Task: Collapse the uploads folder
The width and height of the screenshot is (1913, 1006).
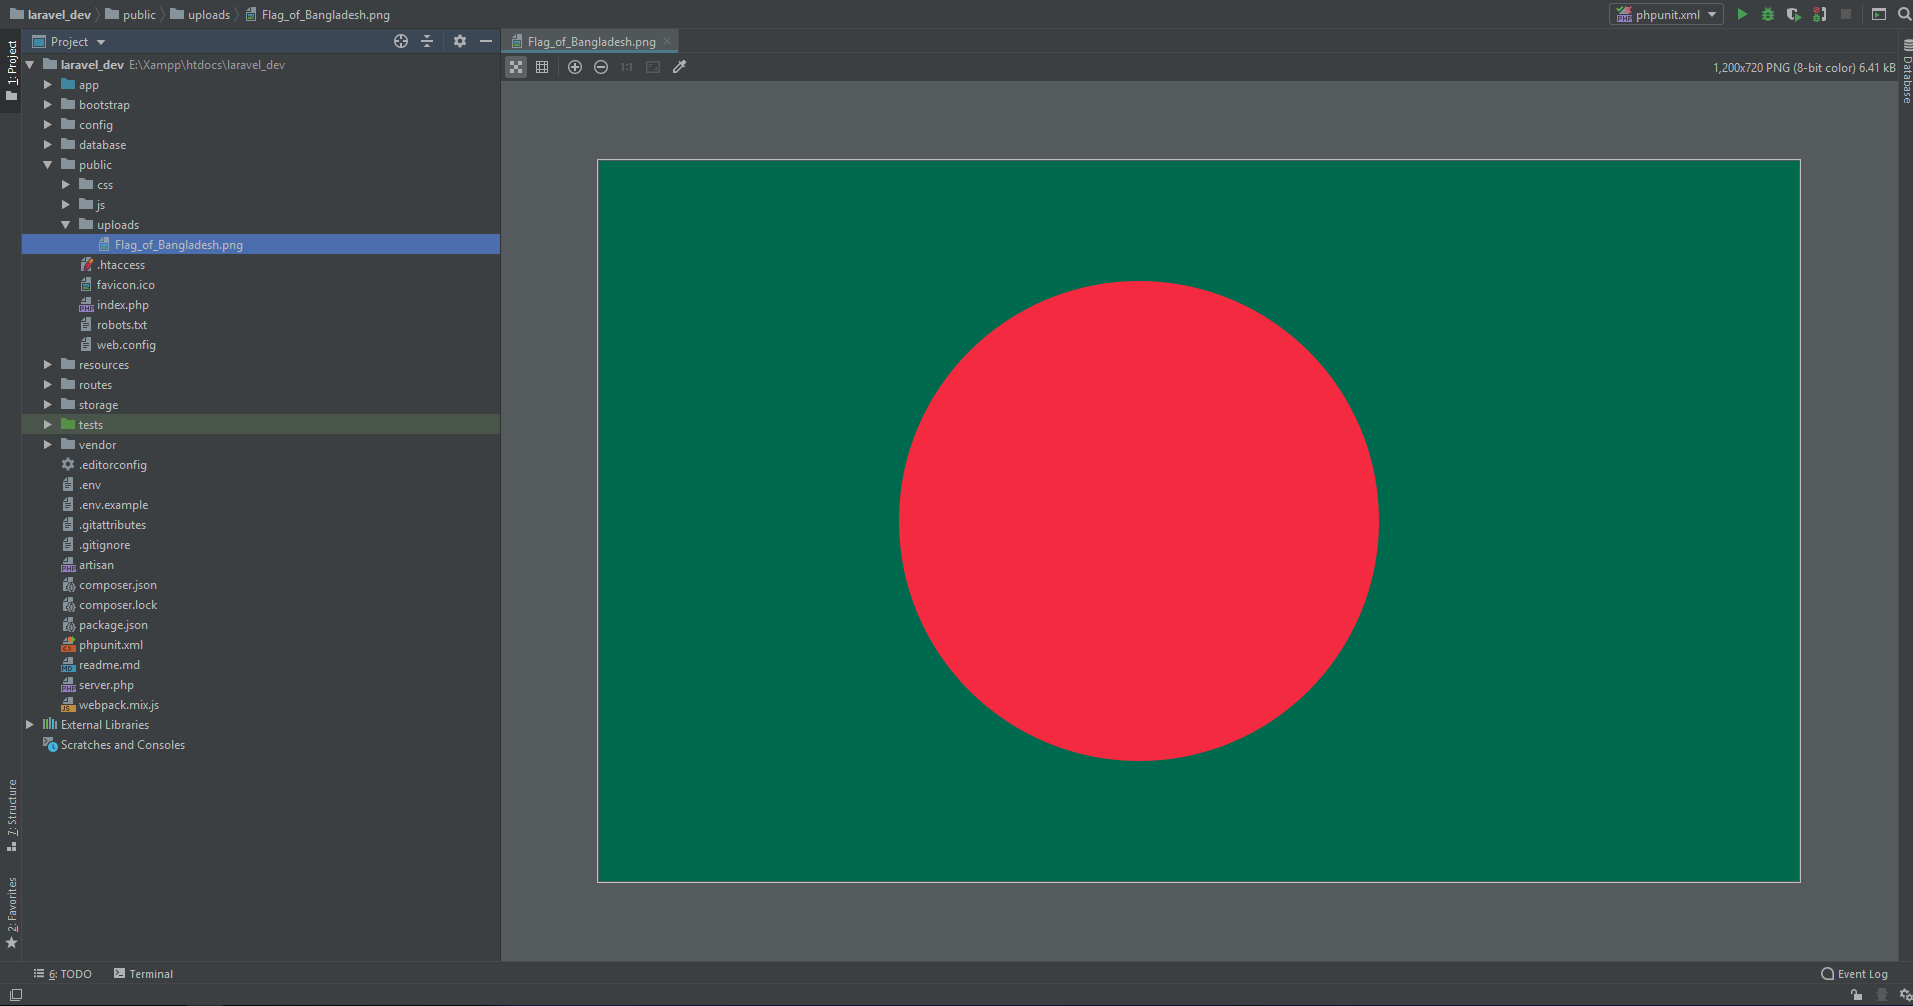Action: click(x=65, y=225)
